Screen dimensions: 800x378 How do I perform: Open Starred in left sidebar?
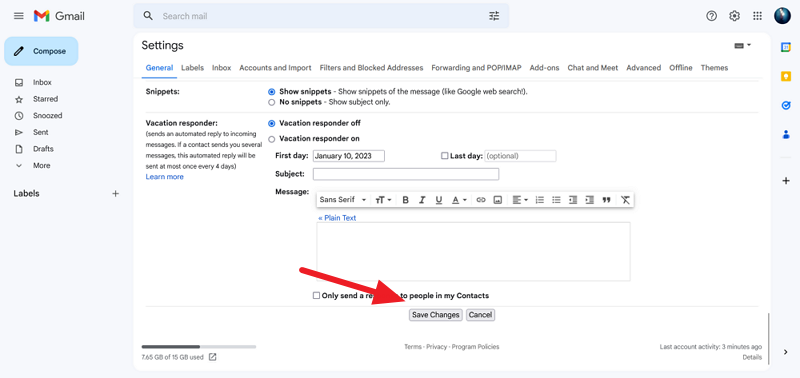[45, 99]
